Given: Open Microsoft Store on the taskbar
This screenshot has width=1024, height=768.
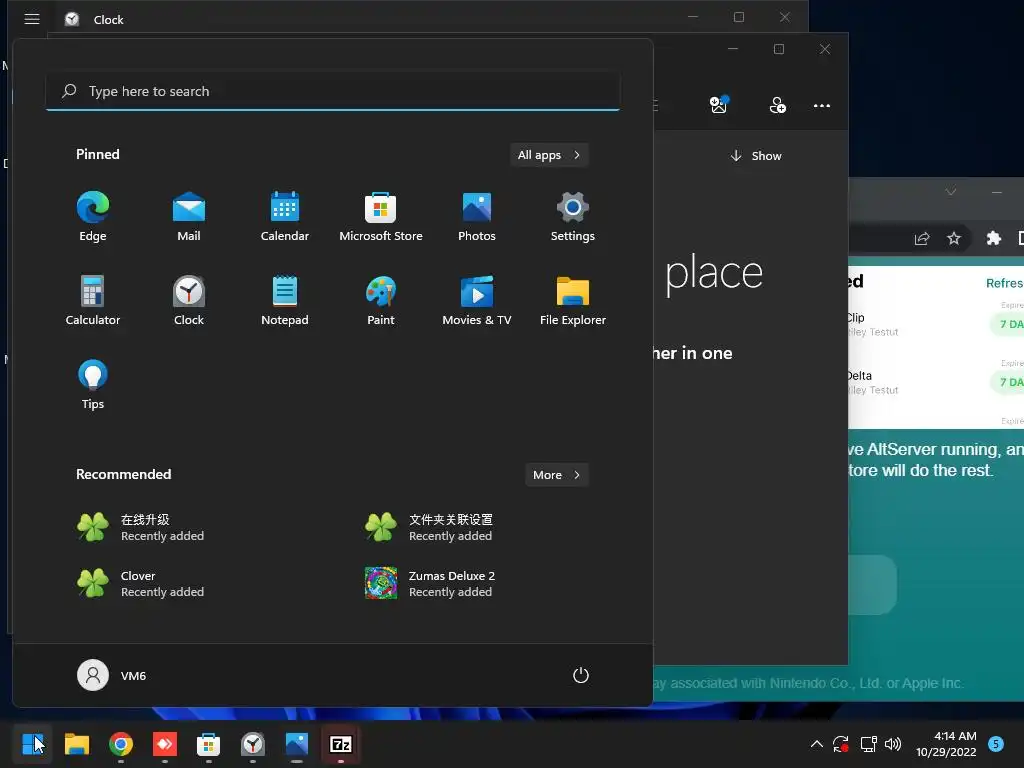Looking at the screenshot, I should pos(208,744).
